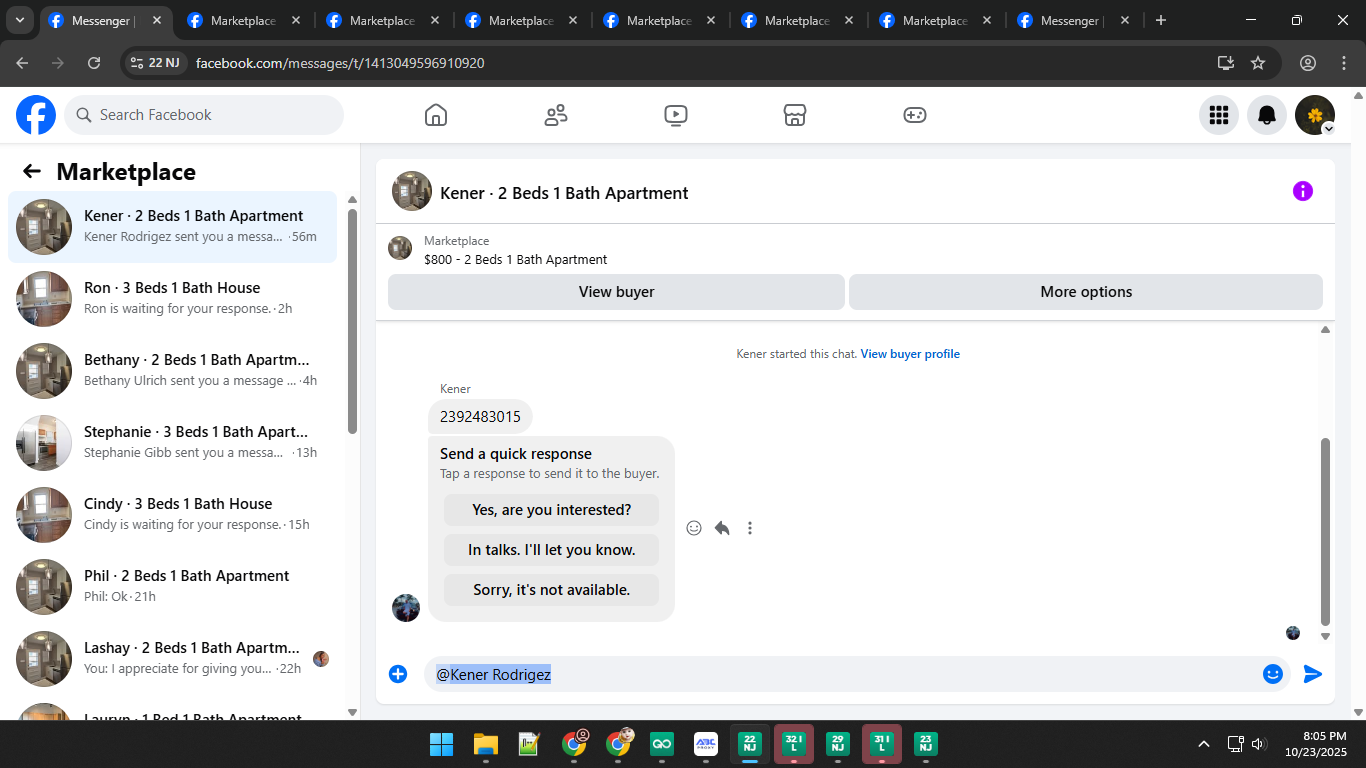Open the Kener 2 Beds 1 Bath conversation
Screen dimensions: 1366x768
(172, 227)
